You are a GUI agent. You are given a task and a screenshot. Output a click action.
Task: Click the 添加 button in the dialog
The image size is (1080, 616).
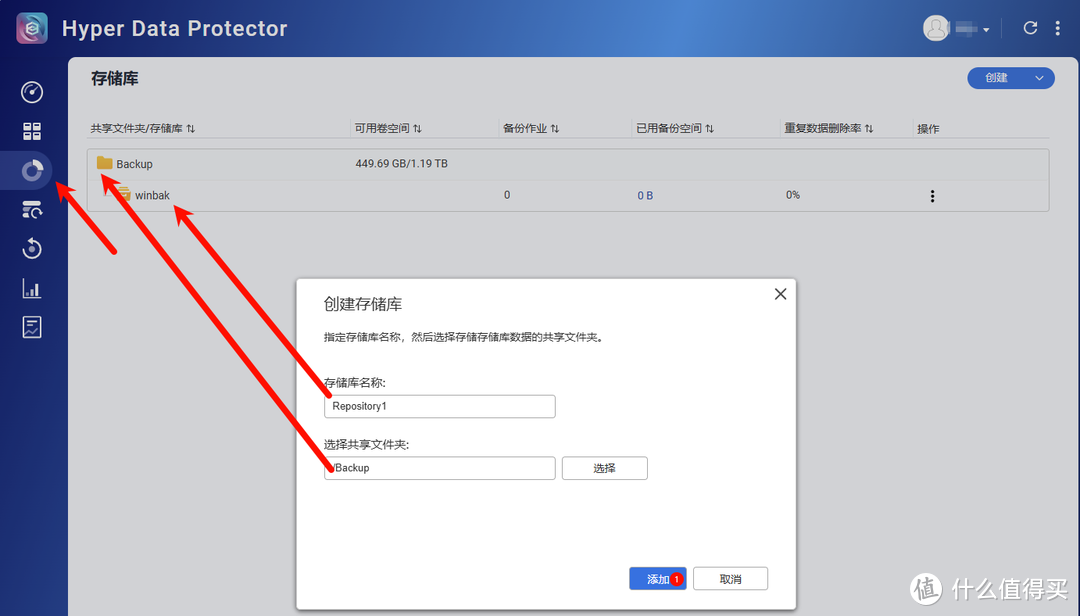click(657, 578)
